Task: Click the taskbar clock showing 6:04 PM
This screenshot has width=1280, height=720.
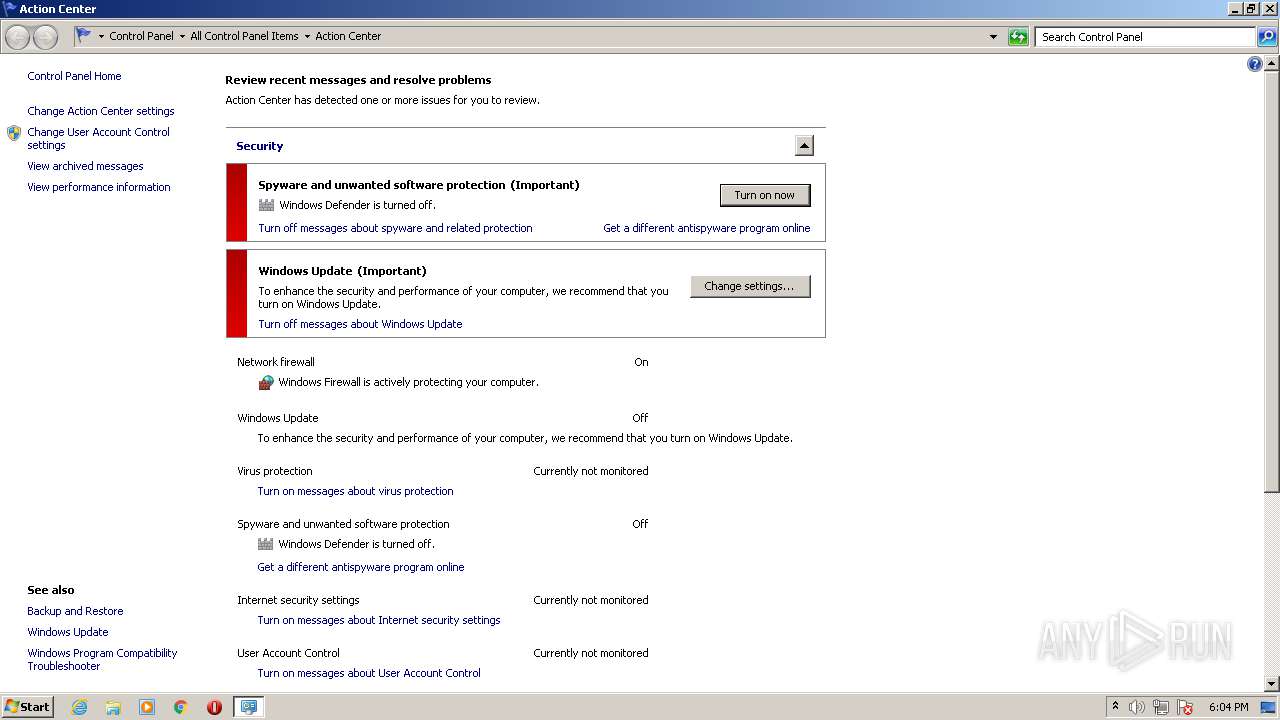Action: 1228,707
